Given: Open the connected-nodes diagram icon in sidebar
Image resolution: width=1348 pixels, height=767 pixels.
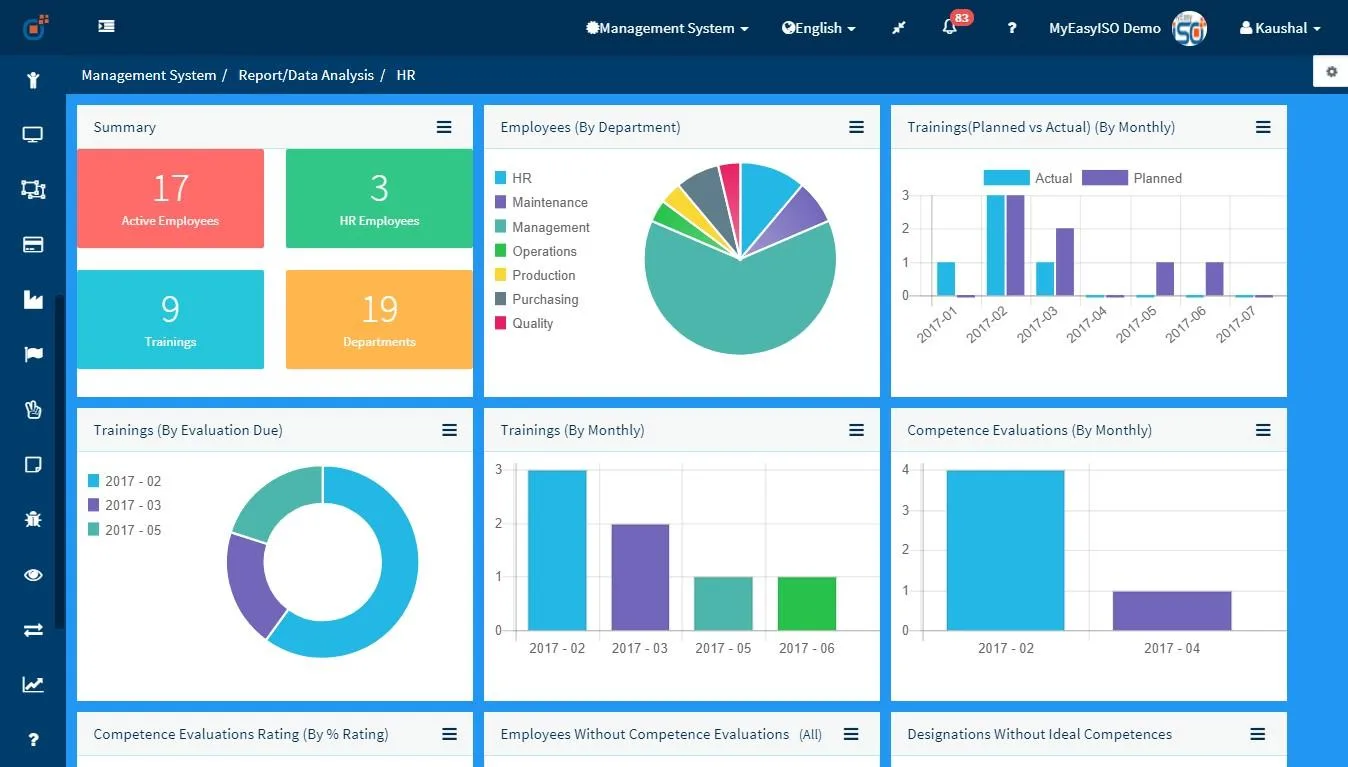Looking at the screenshot, I should tap(33, 189).
